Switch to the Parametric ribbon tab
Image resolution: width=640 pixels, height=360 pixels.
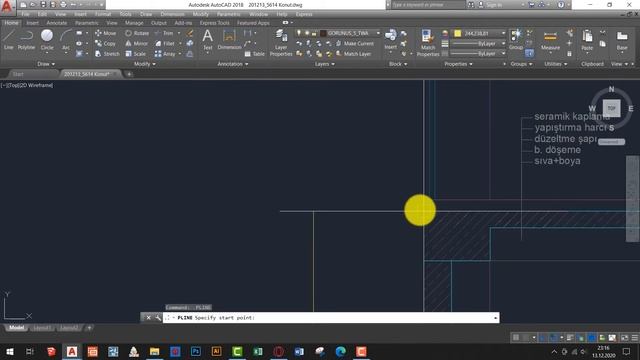pos(87,23)
